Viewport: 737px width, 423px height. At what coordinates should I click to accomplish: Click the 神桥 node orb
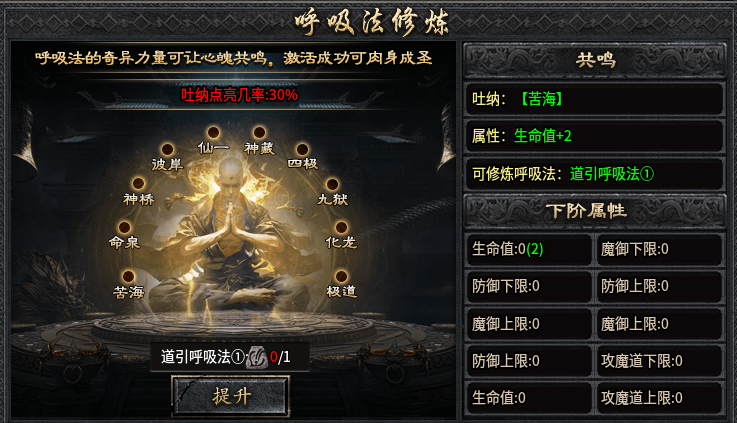click(x=138, y=183)
